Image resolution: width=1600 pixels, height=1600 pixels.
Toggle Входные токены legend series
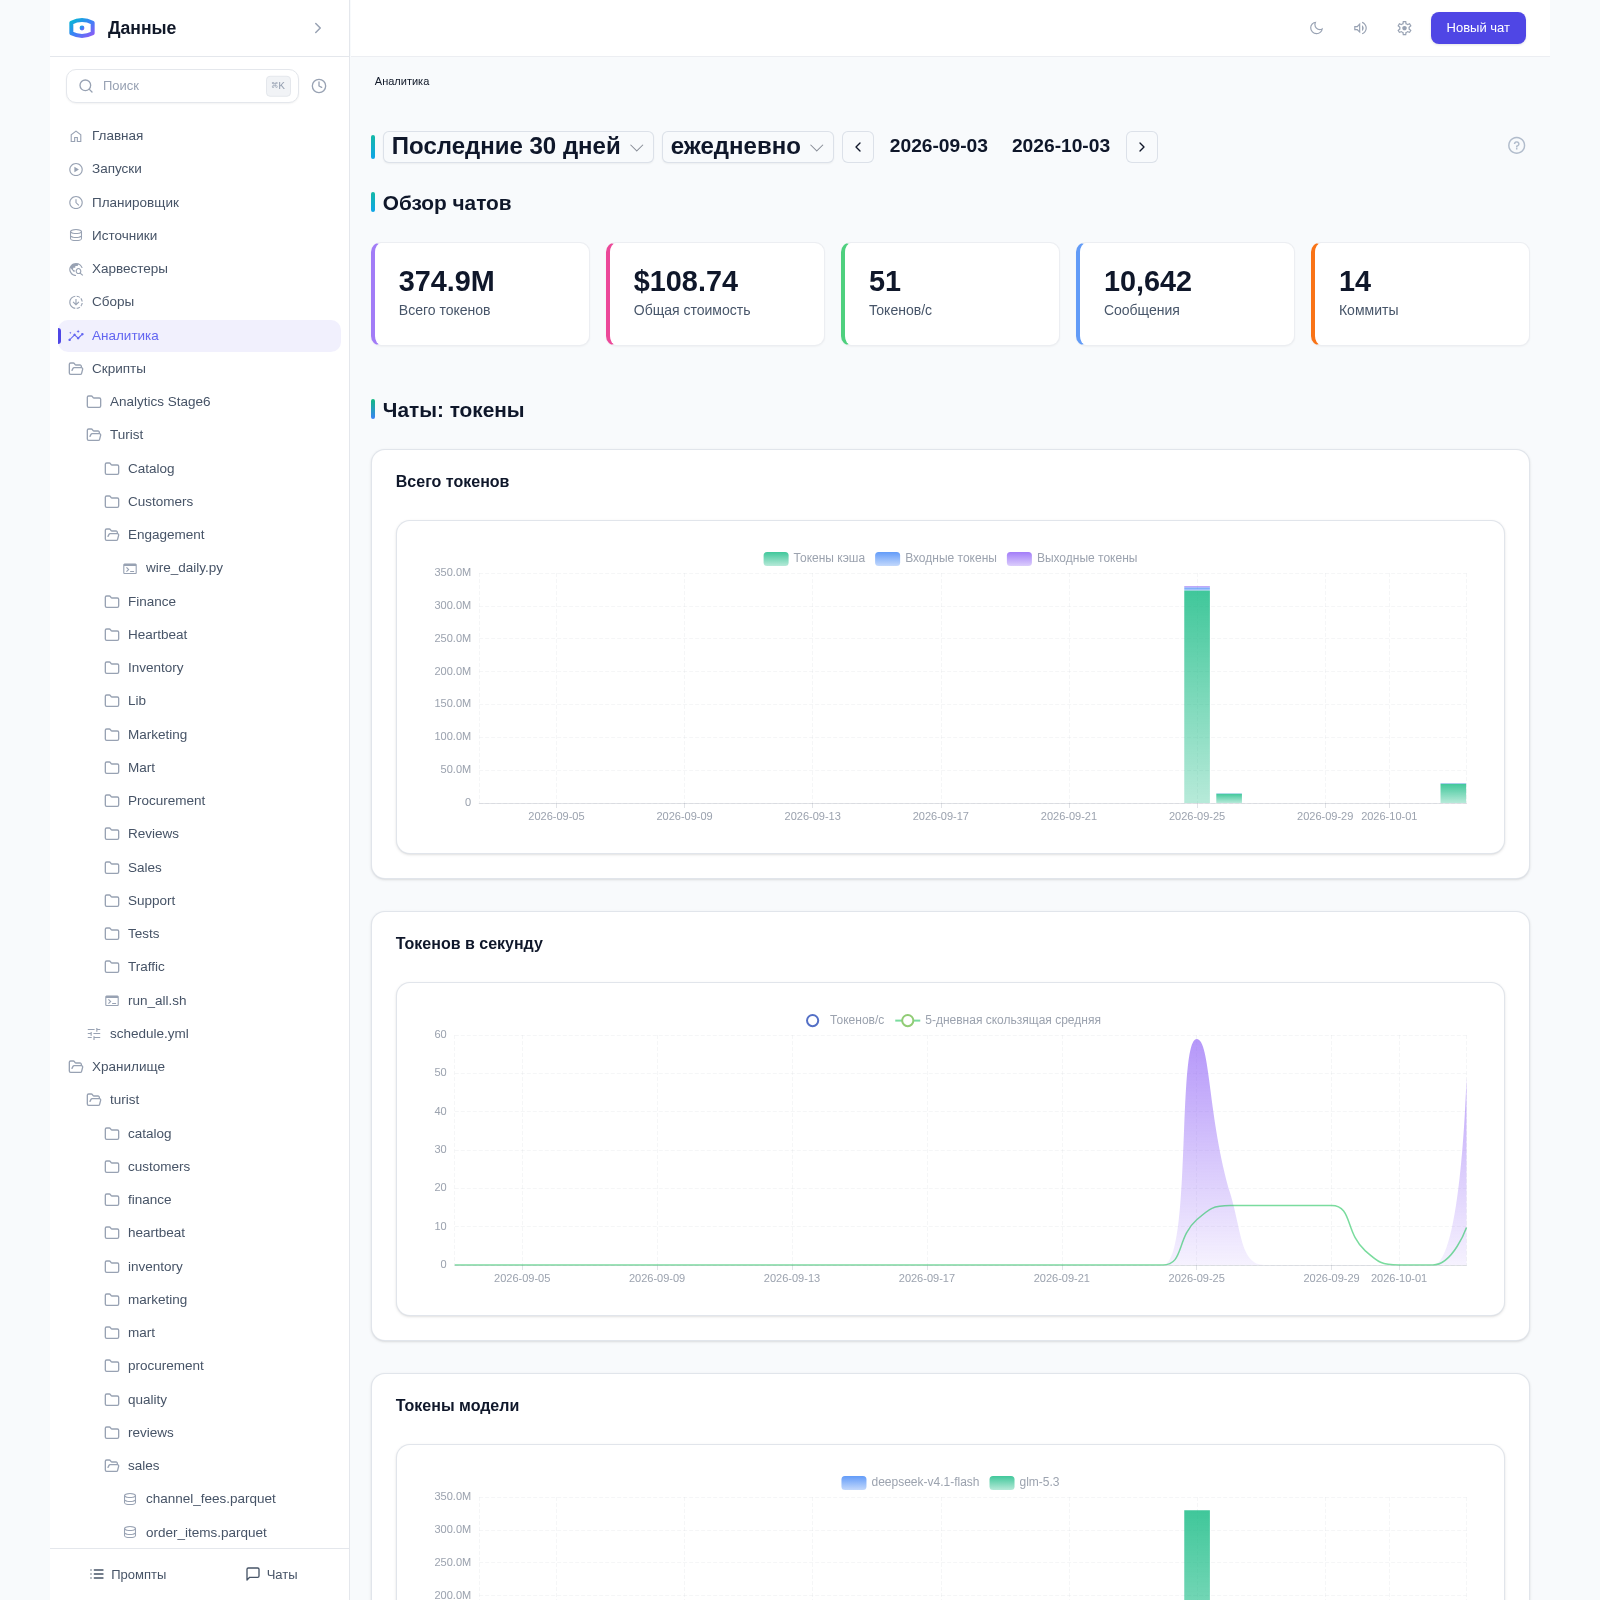936,559
